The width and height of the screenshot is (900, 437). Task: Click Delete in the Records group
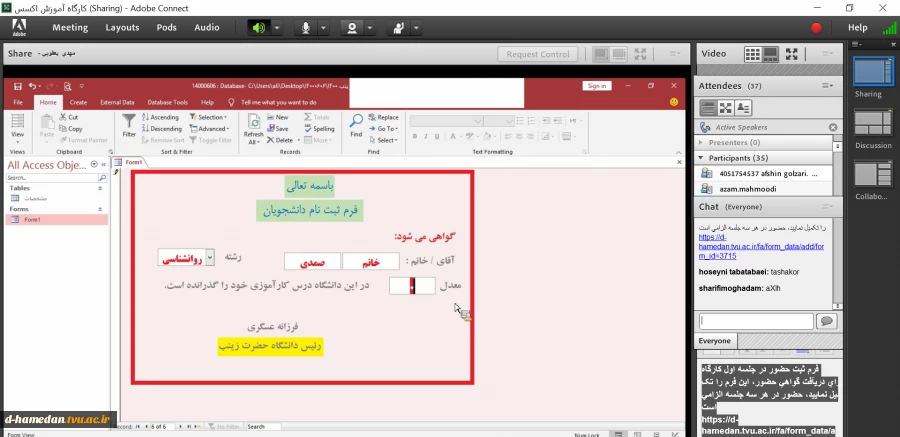tap(280, 140)
